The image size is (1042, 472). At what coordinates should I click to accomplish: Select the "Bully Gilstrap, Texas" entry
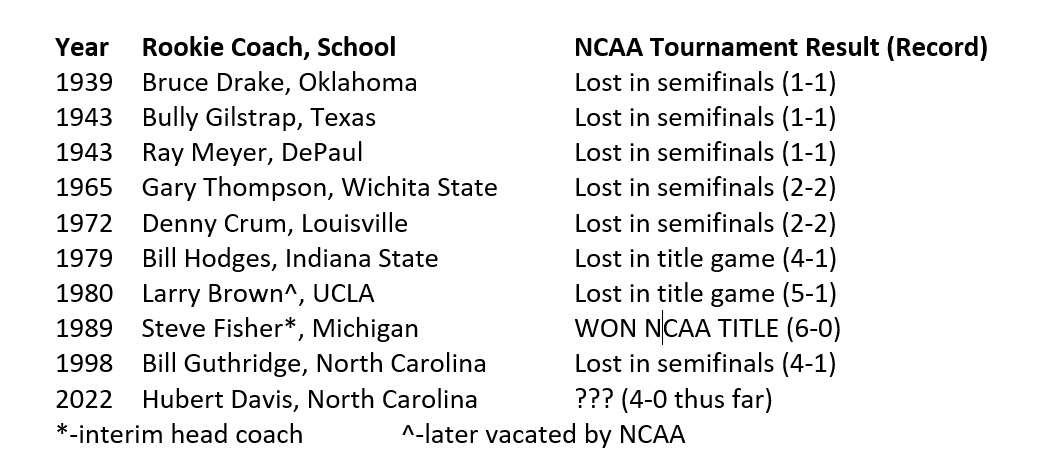tap(259, 118)
